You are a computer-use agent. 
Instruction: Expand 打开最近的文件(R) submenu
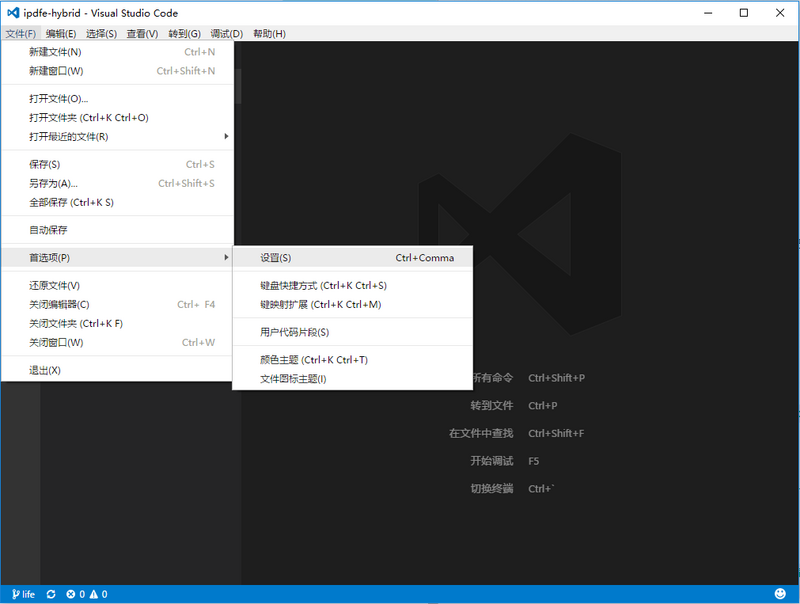coord(117,137)
